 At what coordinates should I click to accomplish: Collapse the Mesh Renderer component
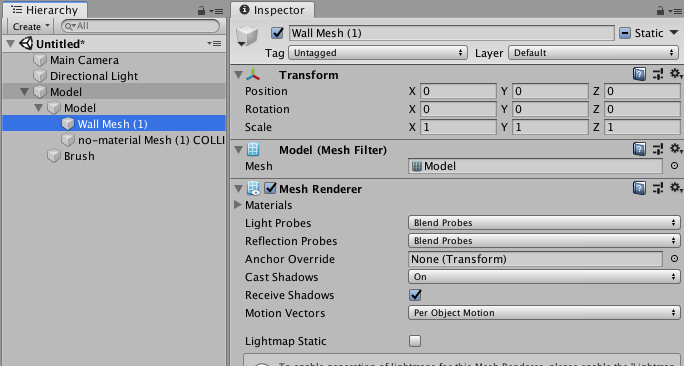(238, 188)
